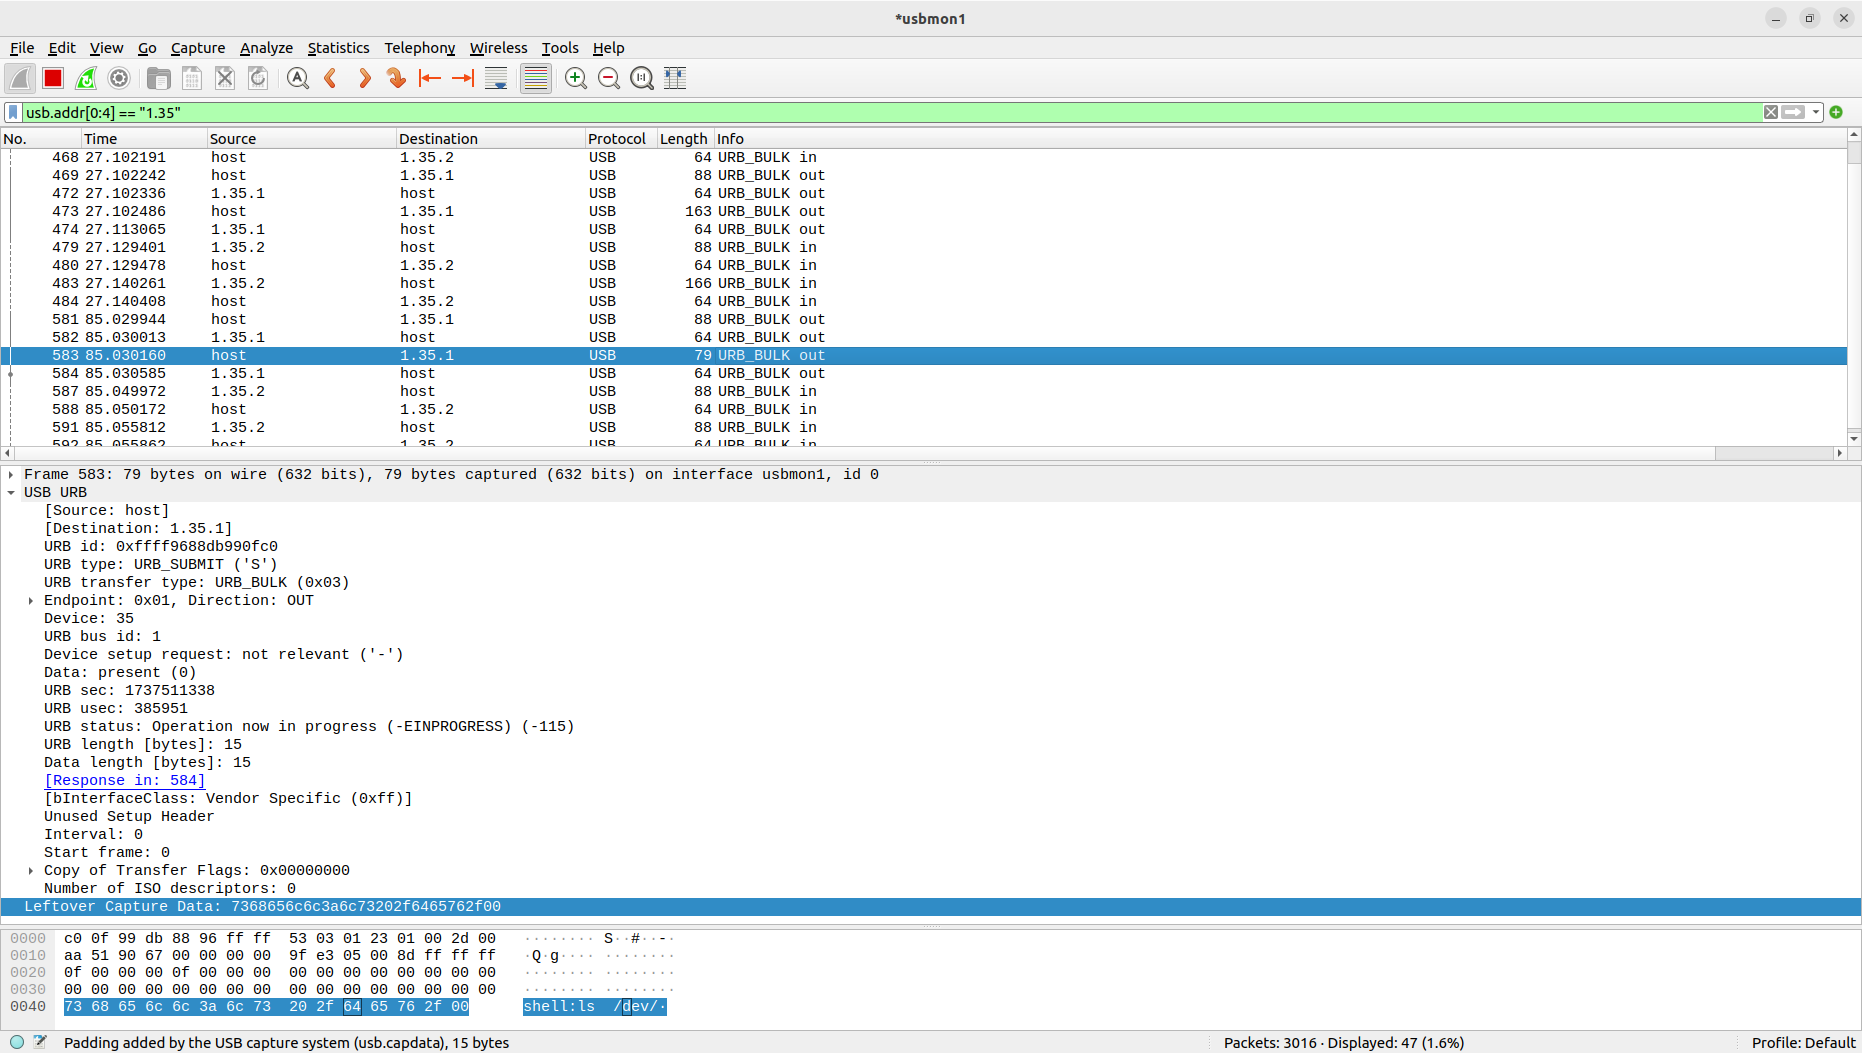This screenshot has width=1862, height=1053.
Task: Follow the Response in: 584 link
Action: click(124, 780)
